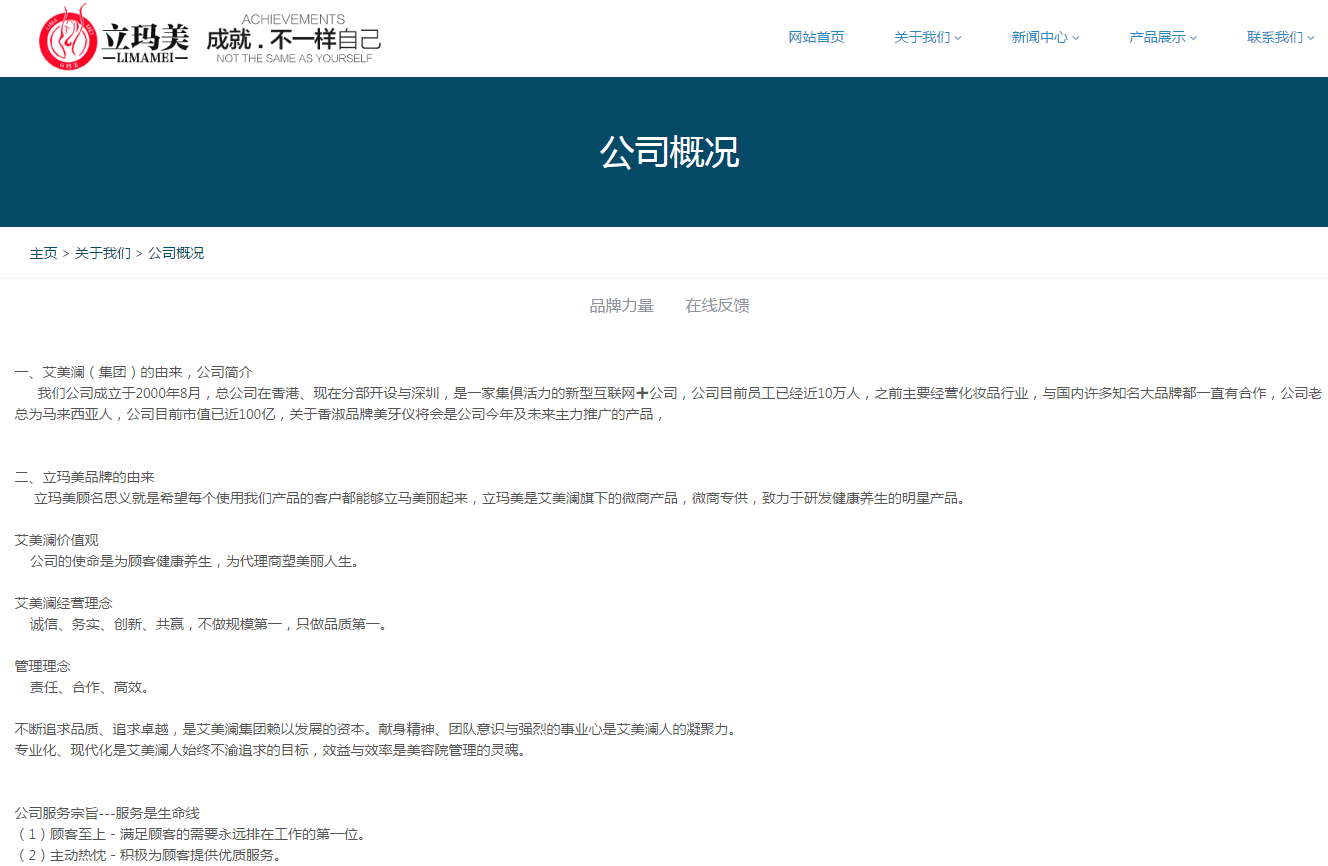The height and width of the screenshot is (866, 1328).
Task: Click 公司概况 in the breadcrumb trail
Action: [176, 253]
